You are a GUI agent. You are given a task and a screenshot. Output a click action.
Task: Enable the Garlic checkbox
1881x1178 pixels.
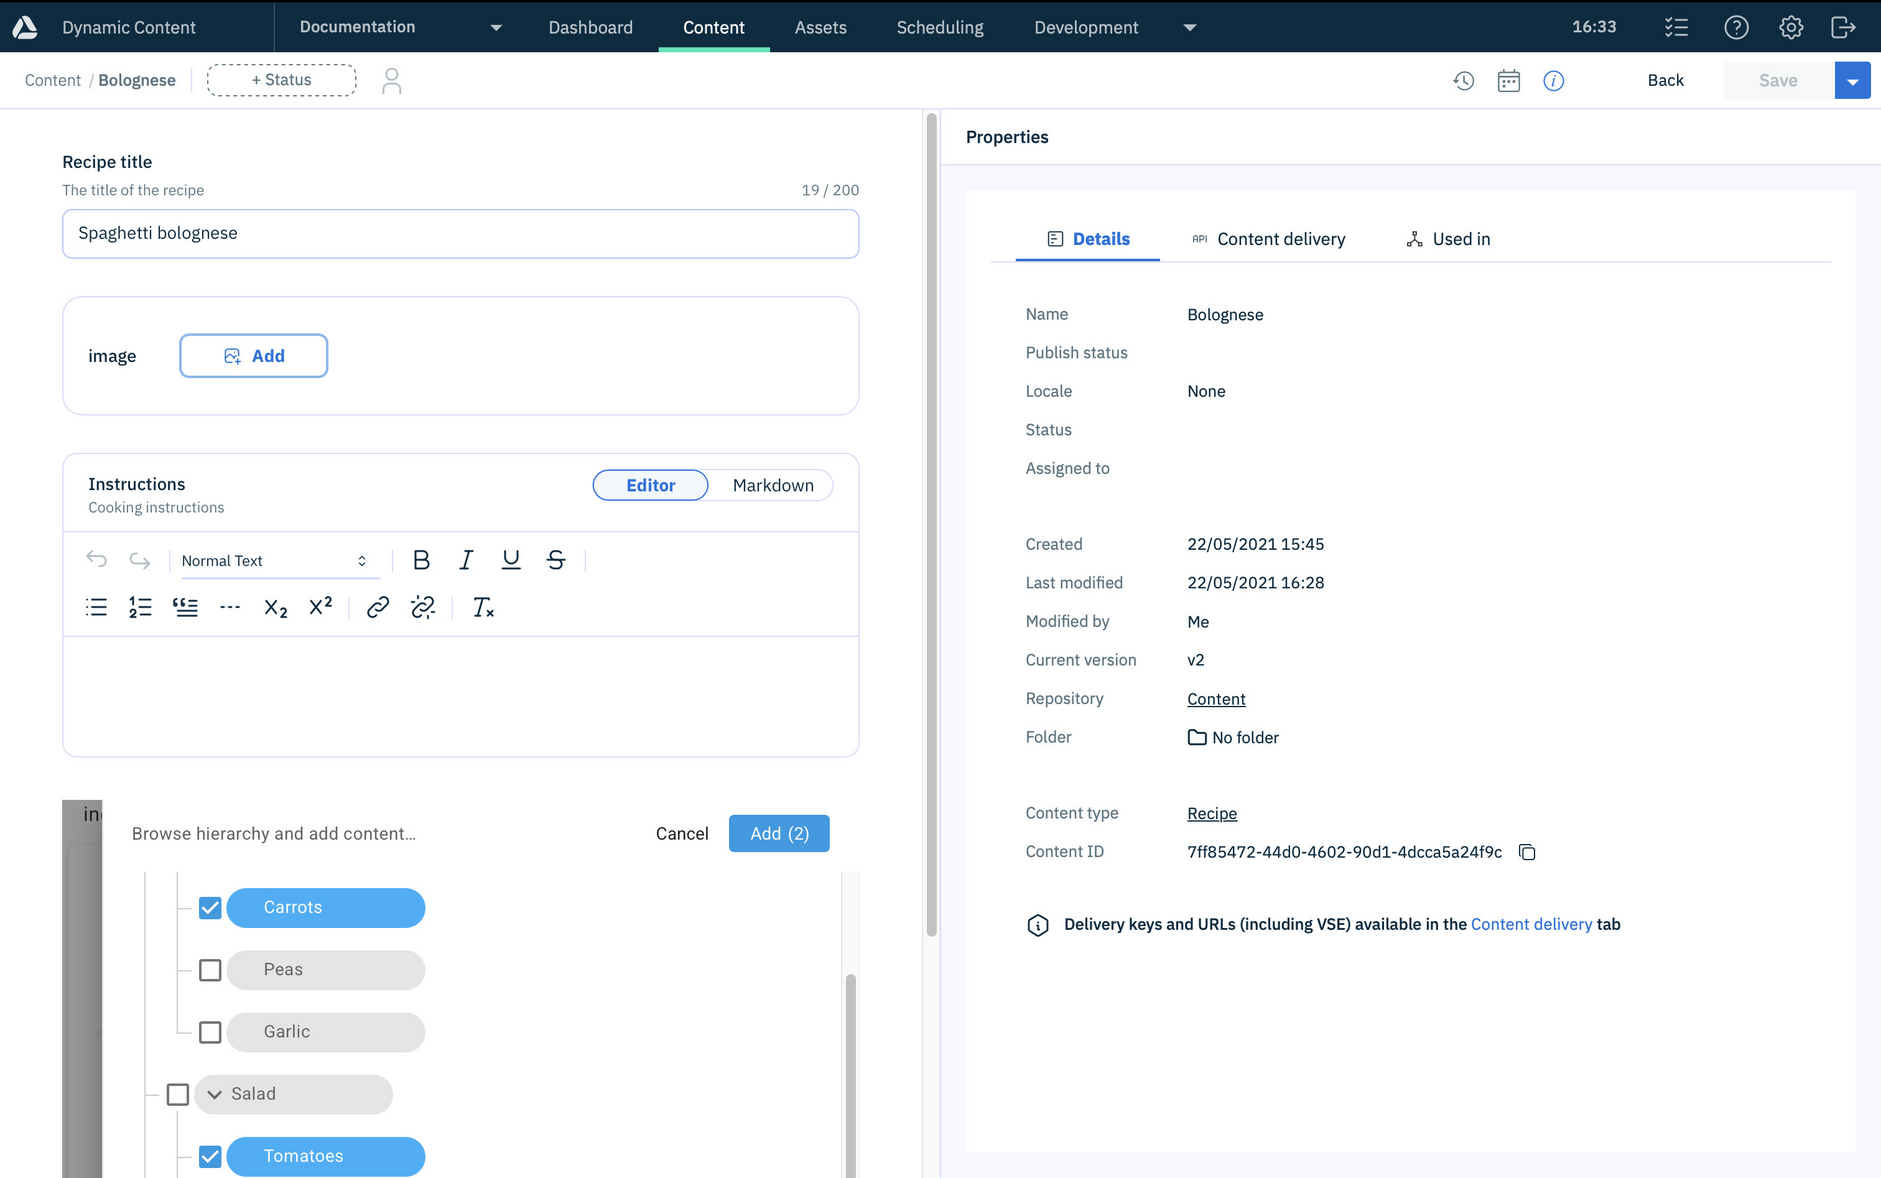click(x=209, y=1031)
